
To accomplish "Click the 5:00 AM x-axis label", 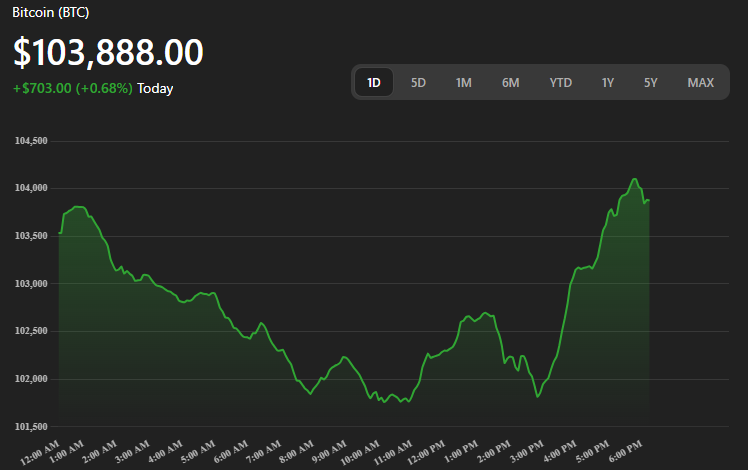I will click(x=198, y=451).
